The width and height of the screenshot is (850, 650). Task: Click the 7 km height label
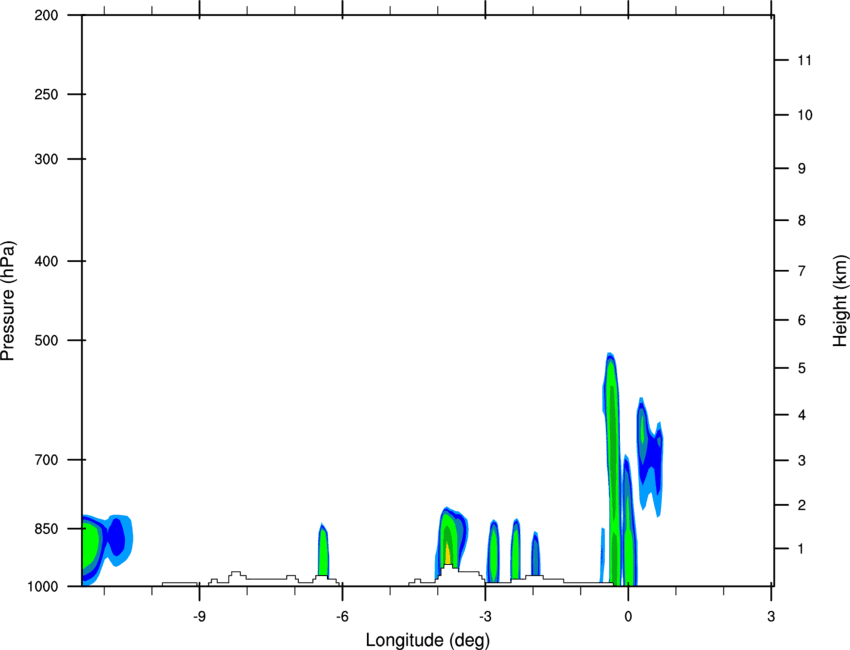pos(802,271)
